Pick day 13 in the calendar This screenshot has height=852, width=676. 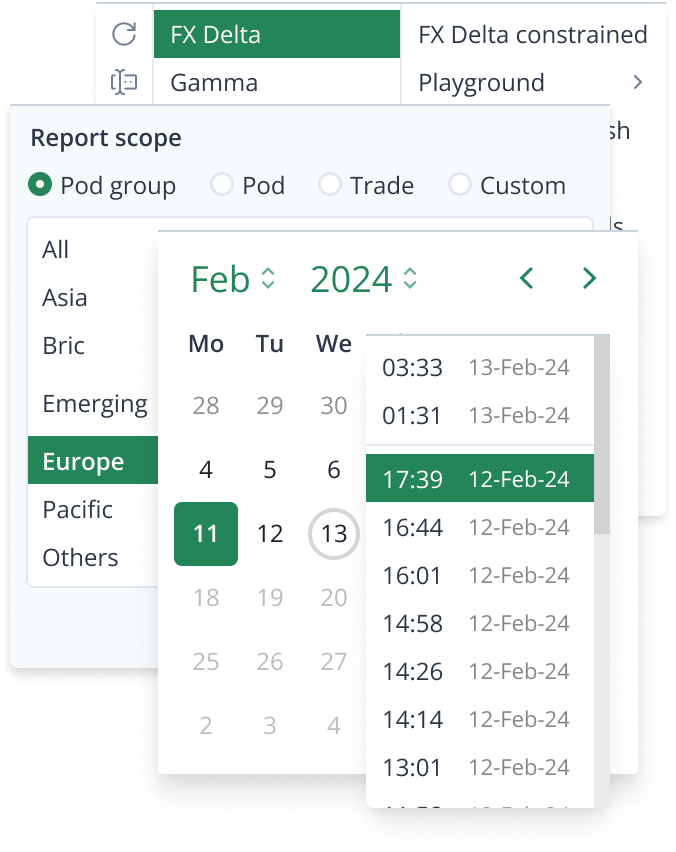tap(334, 534)
